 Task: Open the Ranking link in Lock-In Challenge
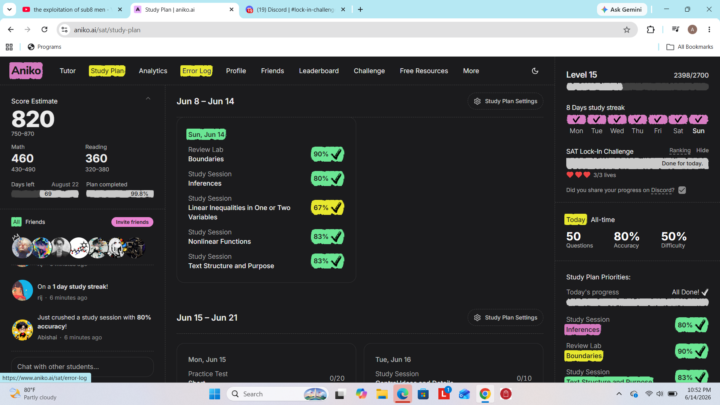pyautogui.click(x=680, y=151)
